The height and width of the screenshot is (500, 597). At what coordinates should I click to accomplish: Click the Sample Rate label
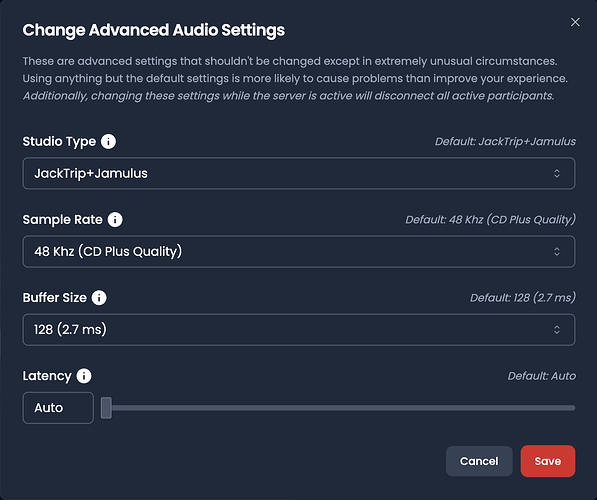[62, 220]
